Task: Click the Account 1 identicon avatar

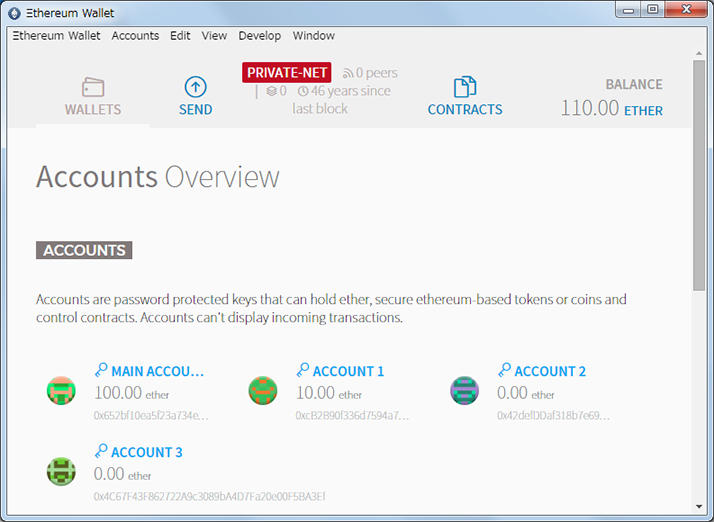Action: 263,390
